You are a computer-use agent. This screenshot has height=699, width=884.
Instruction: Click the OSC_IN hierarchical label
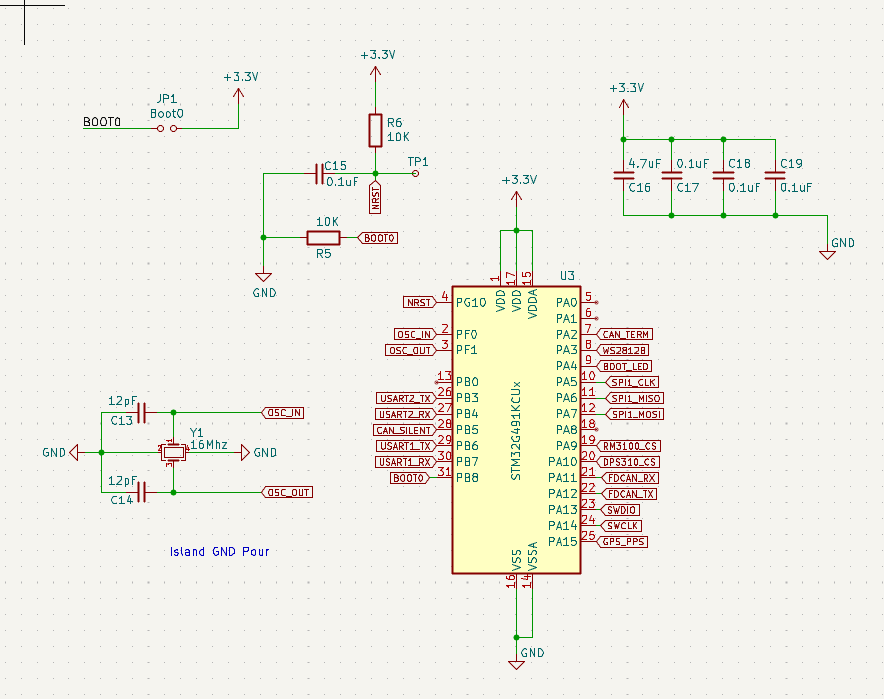(284, 412)
